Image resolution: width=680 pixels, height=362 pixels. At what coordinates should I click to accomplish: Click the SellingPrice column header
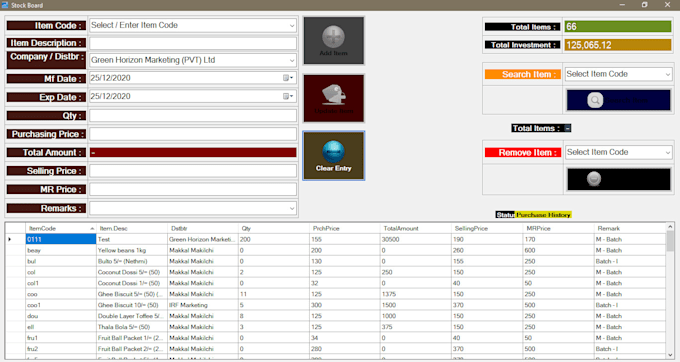(487, 228)
